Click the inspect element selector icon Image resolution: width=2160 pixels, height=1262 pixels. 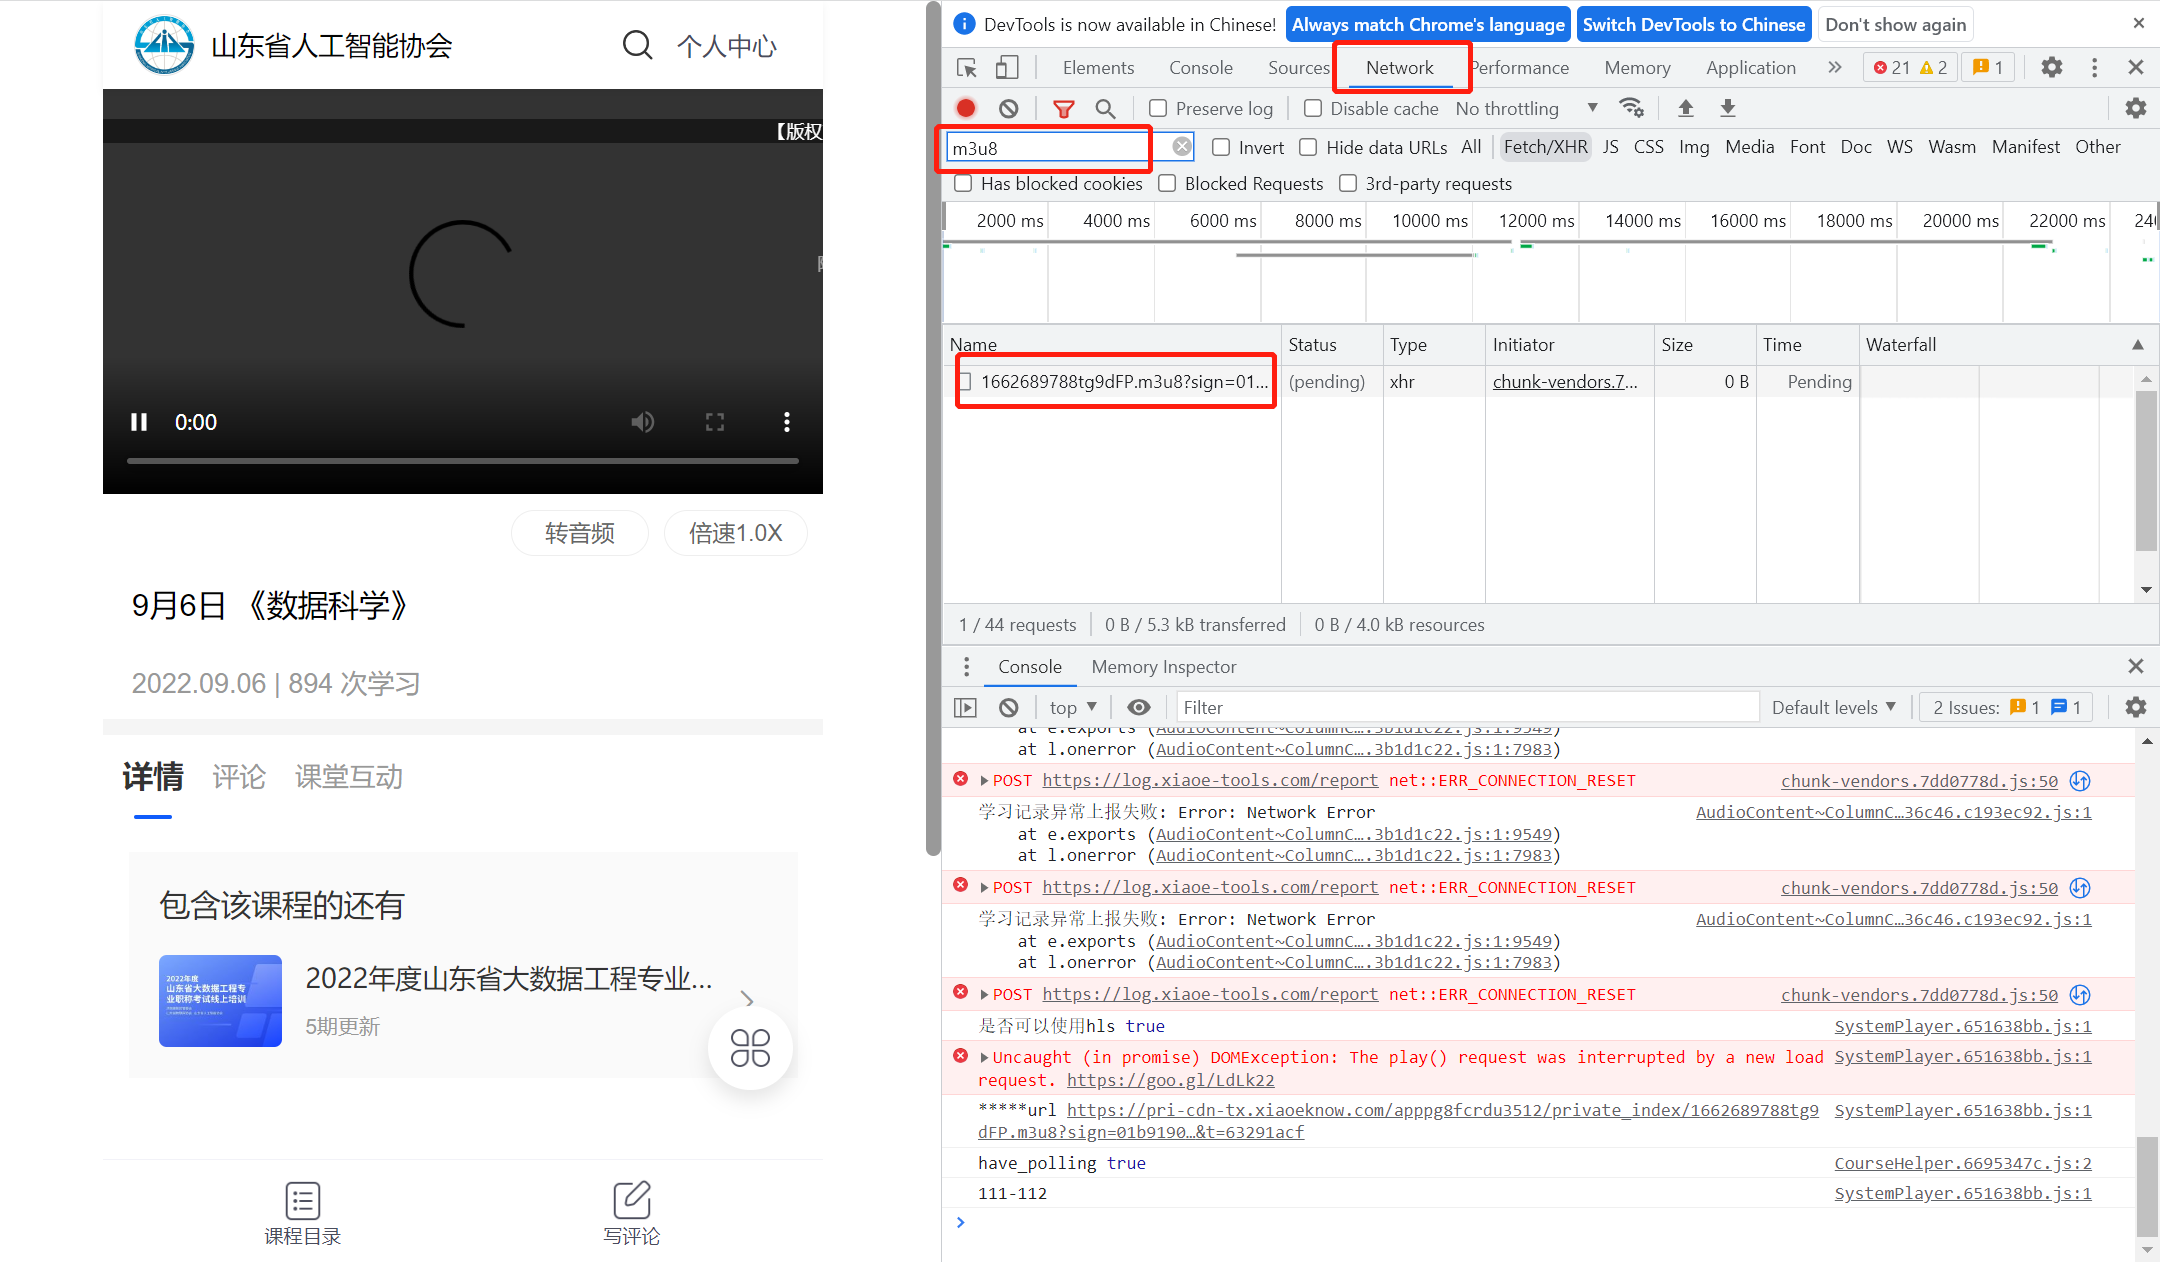966,68
